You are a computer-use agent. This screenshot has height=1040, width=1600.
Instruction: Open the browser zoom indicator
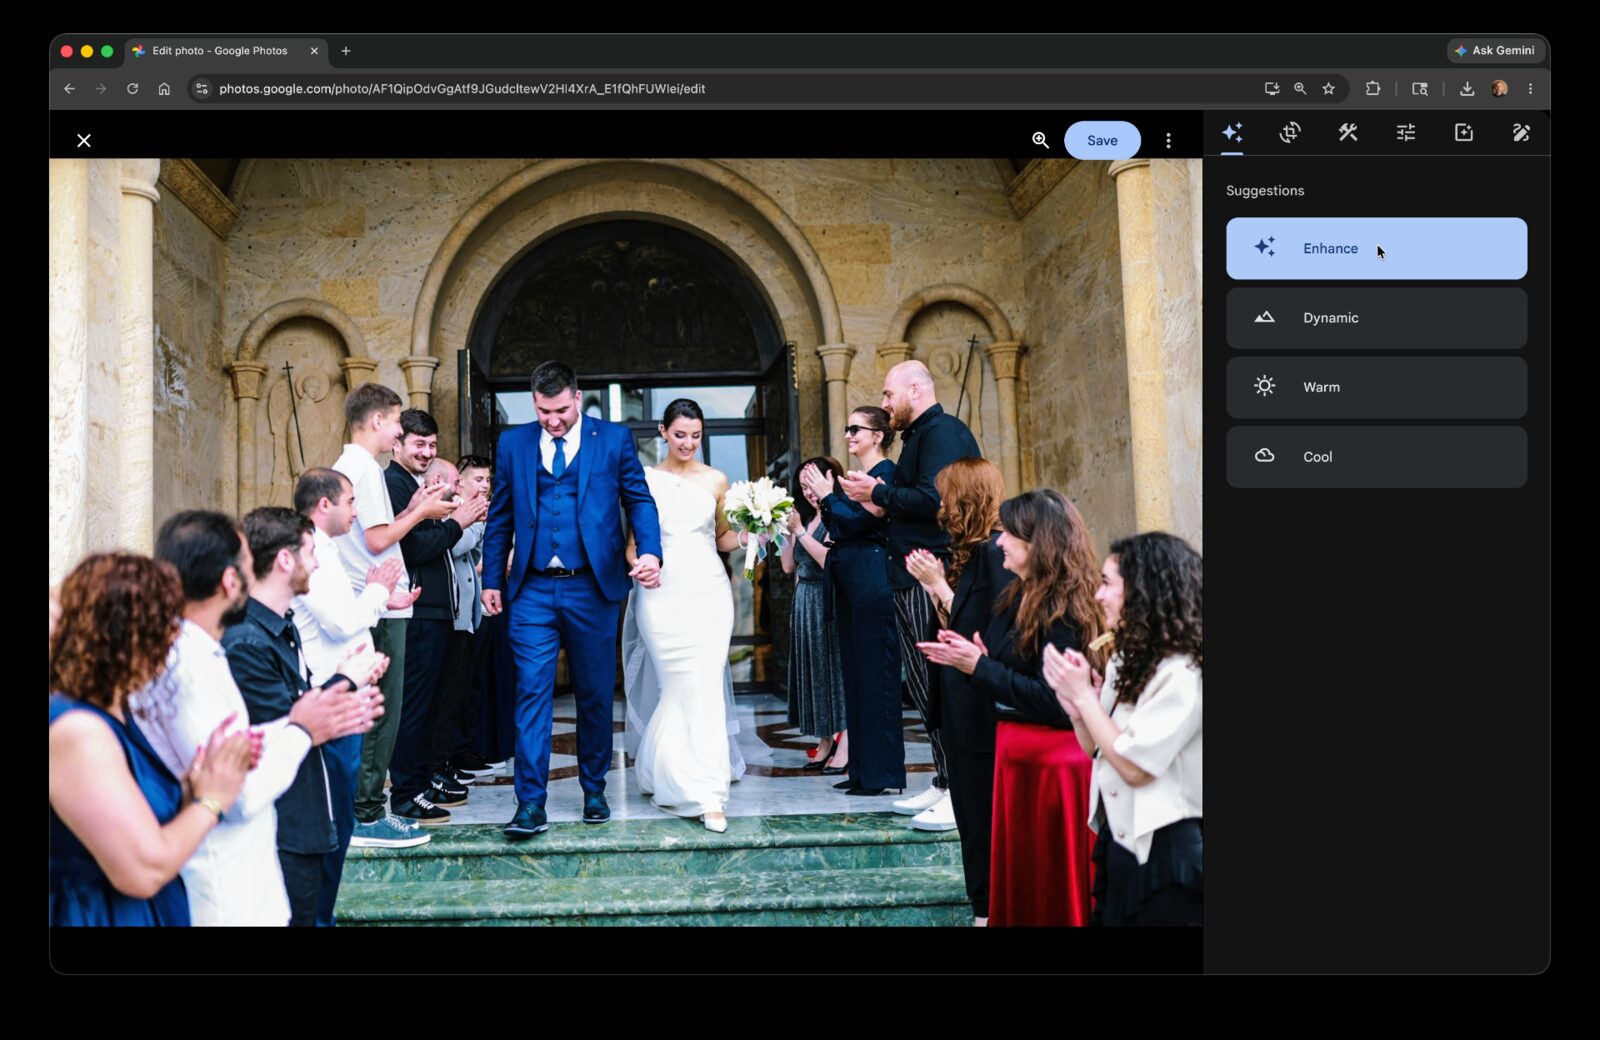pos(1300,89)
